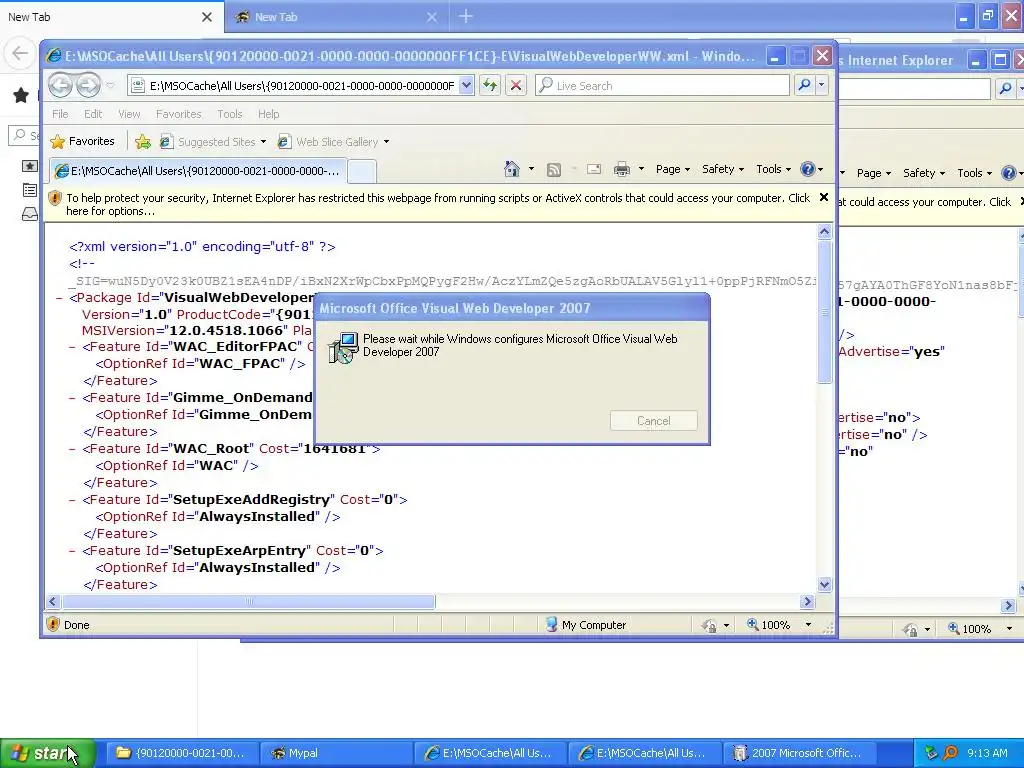Open Safety dropdown in background IE window

(x=923, y=173)
